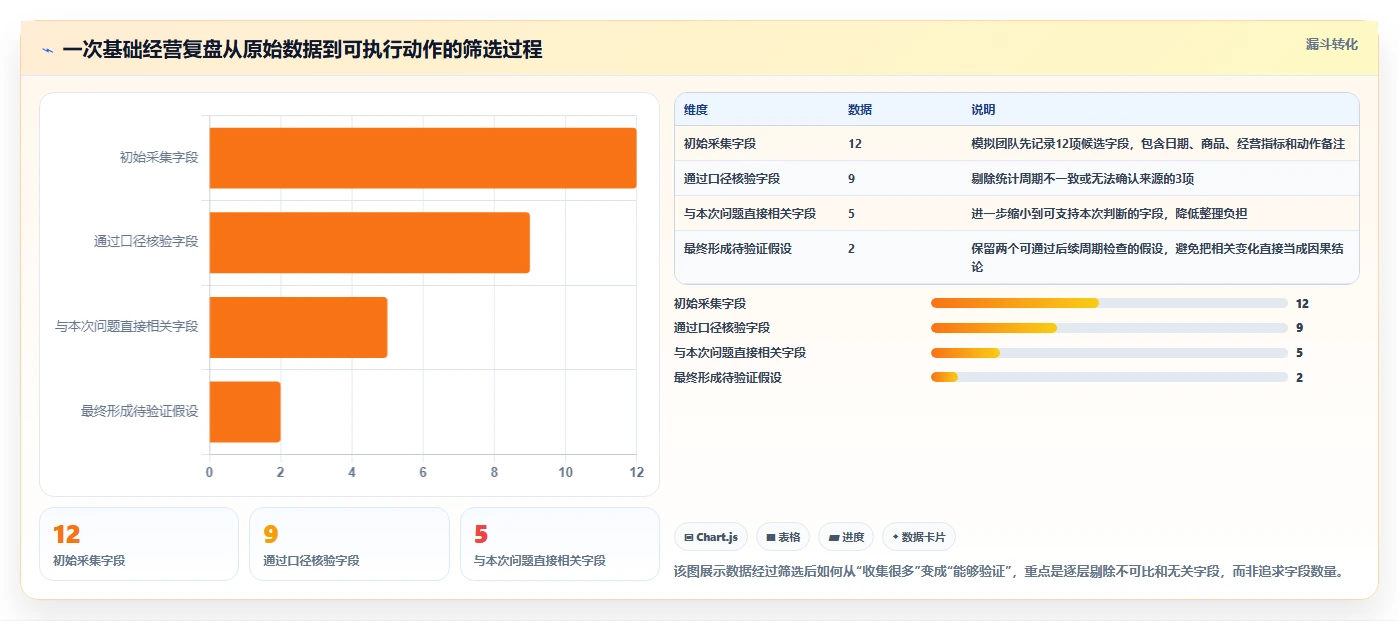Click the table cell 通过口径核验字段
Viewport: 1399px width, 621px height.
732,179
